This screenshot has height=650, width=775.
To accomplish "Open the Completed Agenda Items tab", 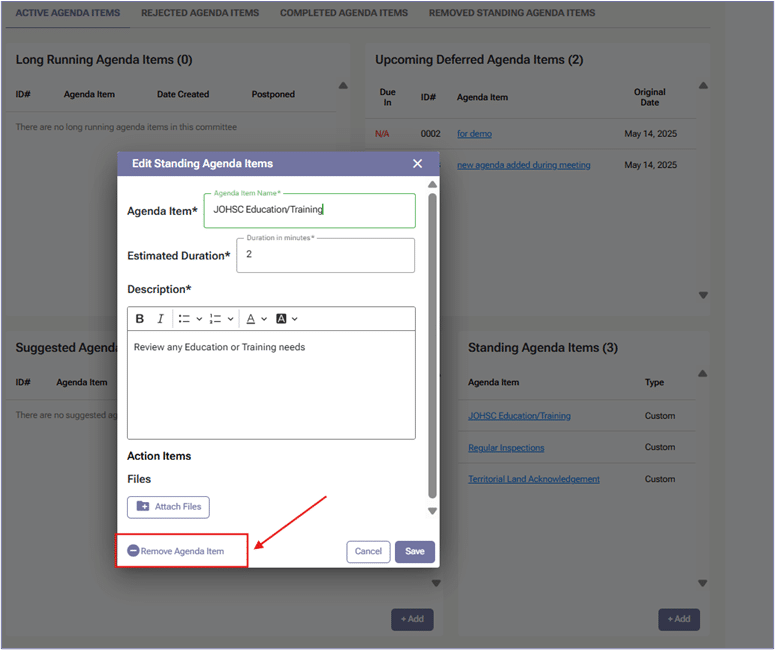I will (x=343, y=13).
